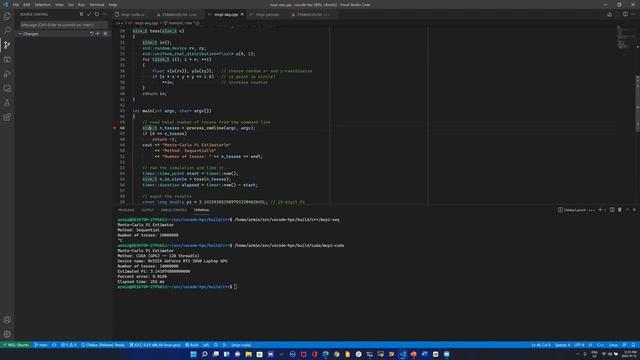
Task: Switch to the Problems panel tab
Action: pyautogui.click(x=126, y=210)
